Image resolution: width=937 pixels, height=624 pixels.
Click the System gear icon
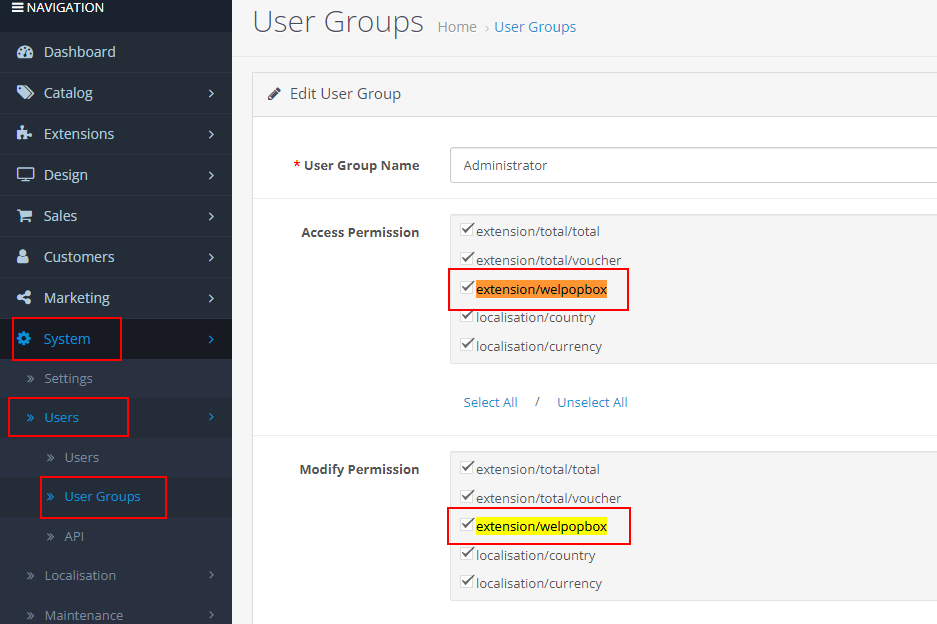tap(25, 339)
